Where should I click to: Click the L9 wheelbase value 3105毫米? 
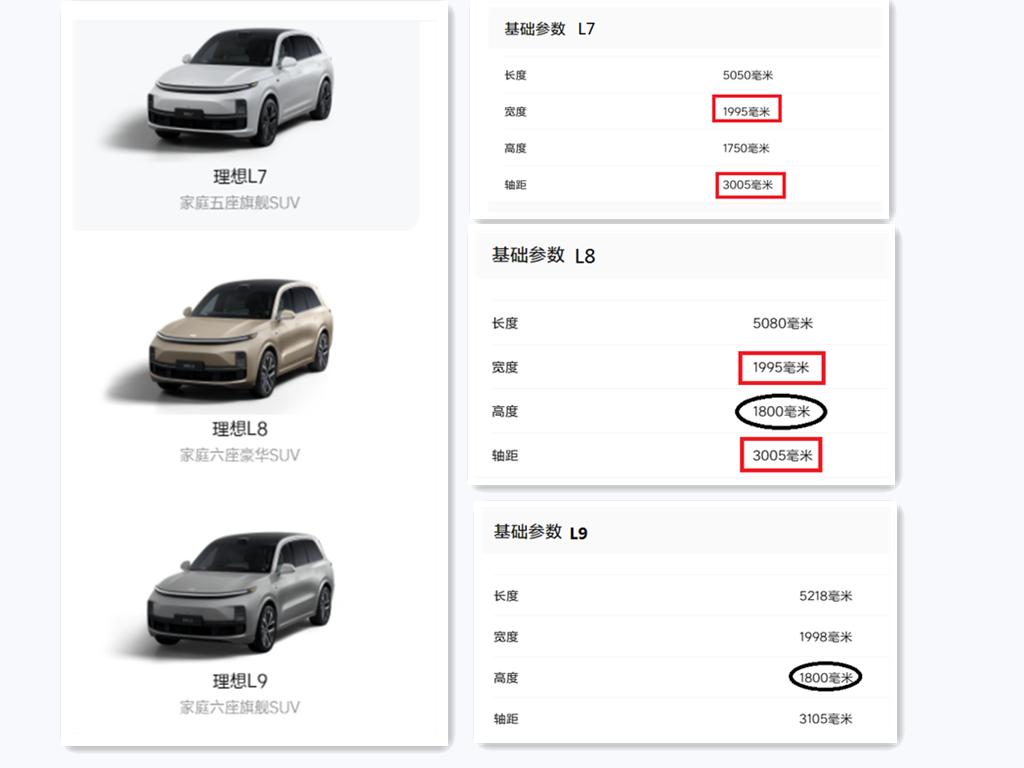click(x=825, y=719)
